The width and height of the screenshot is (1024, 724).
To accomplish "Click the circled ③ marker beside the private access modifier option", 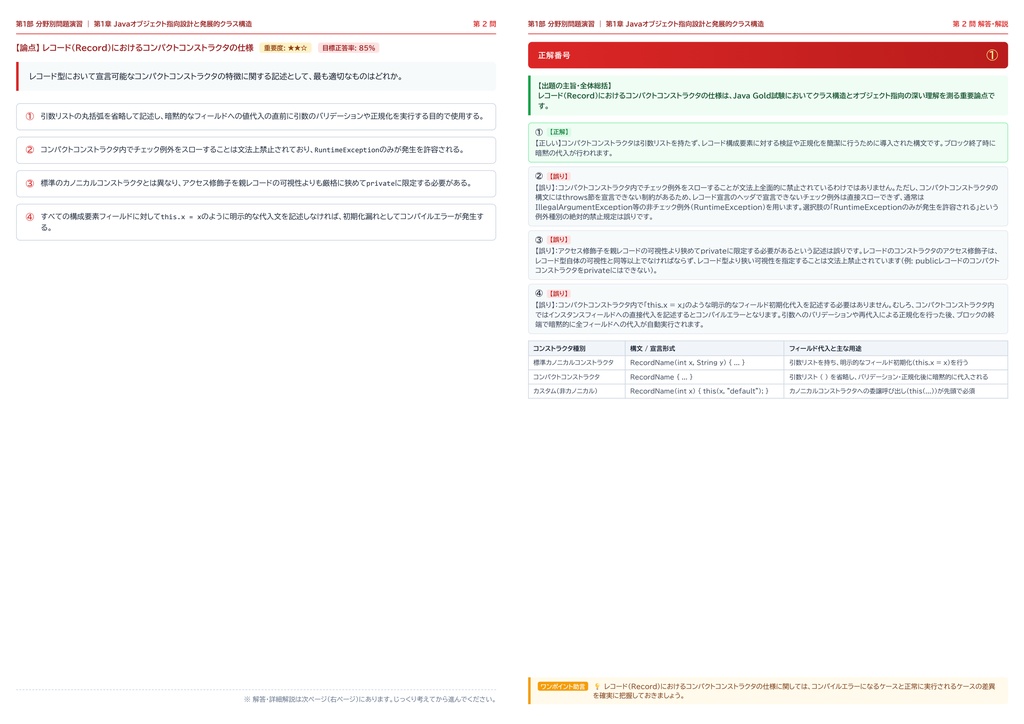I will coord(29,183).
